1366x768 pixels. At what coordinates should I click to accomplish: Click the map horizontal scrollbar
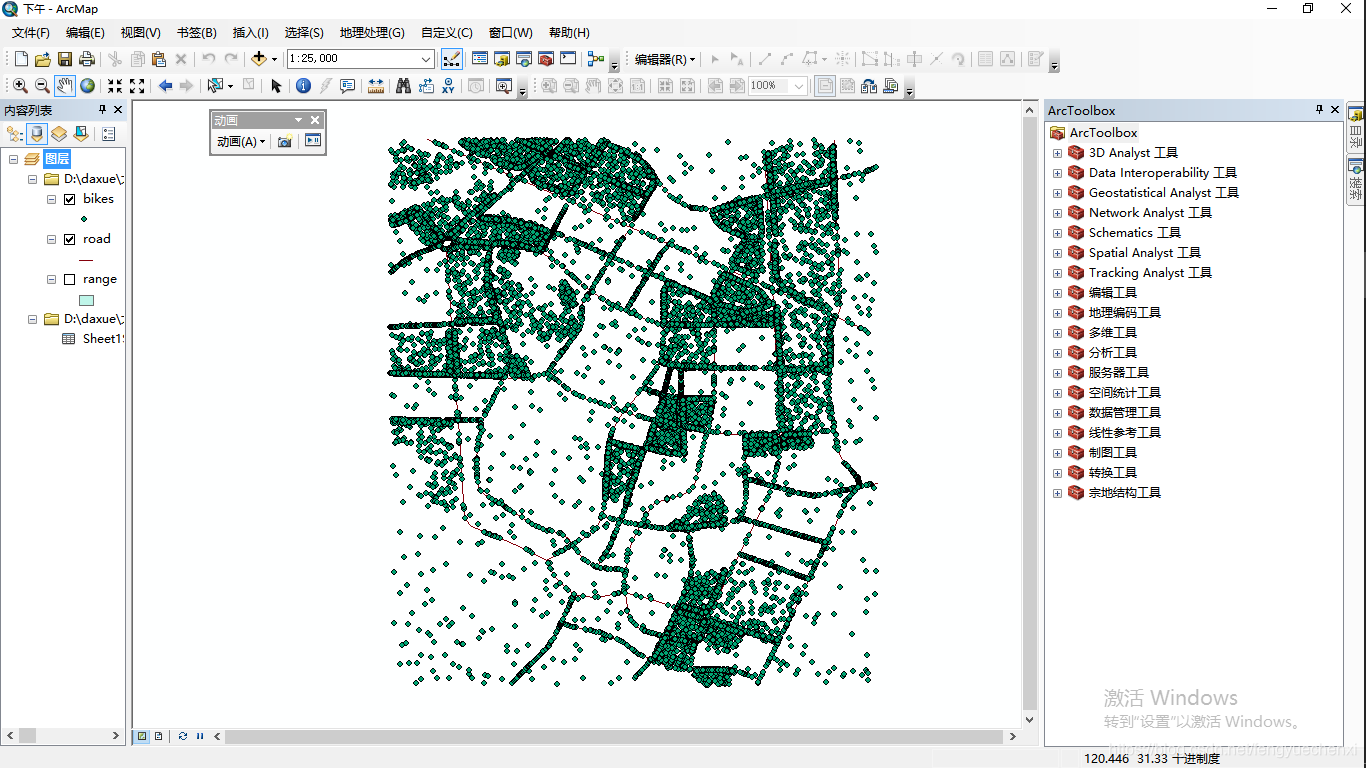(614, 737)
